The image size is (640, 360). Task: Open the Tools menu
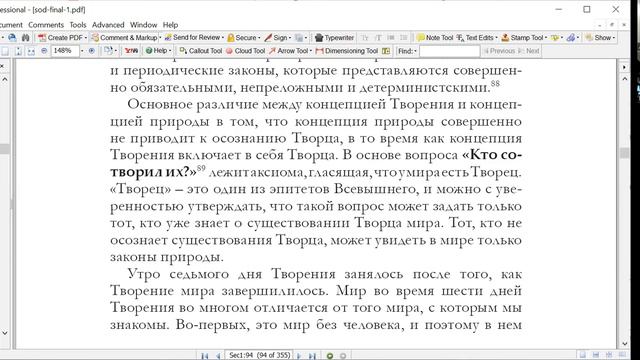coord(78,25)
